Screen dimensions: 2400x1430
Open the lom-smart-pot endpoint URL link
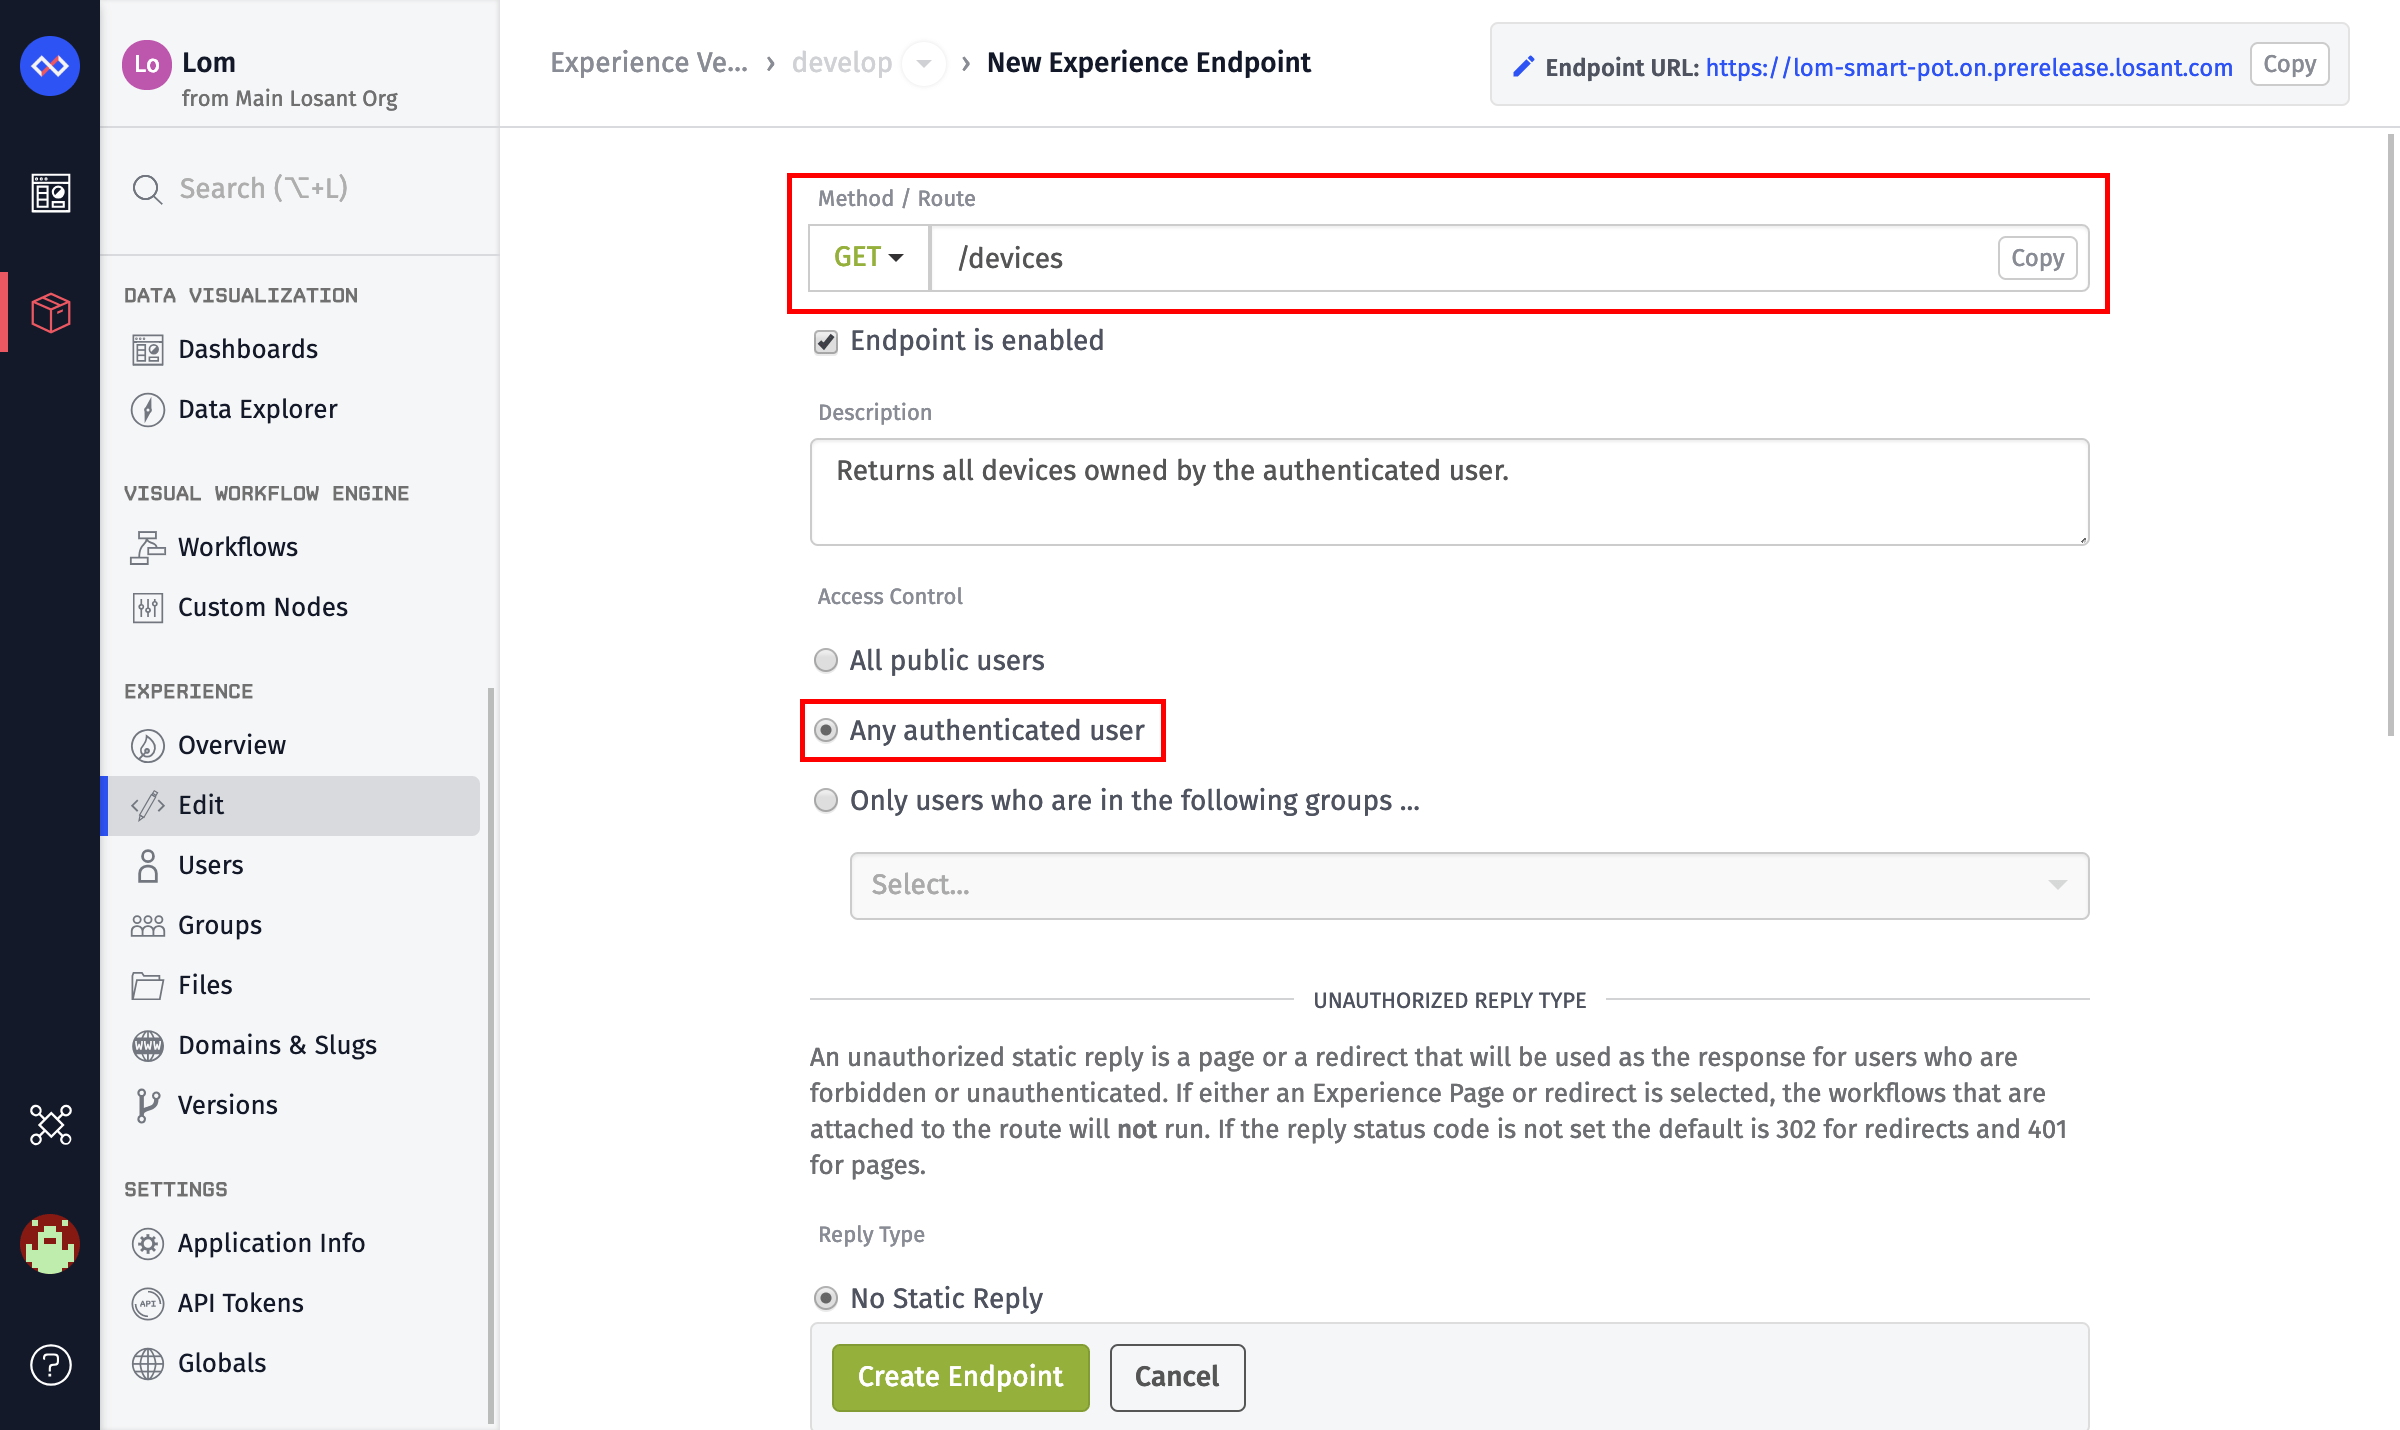click(1969, 67)
